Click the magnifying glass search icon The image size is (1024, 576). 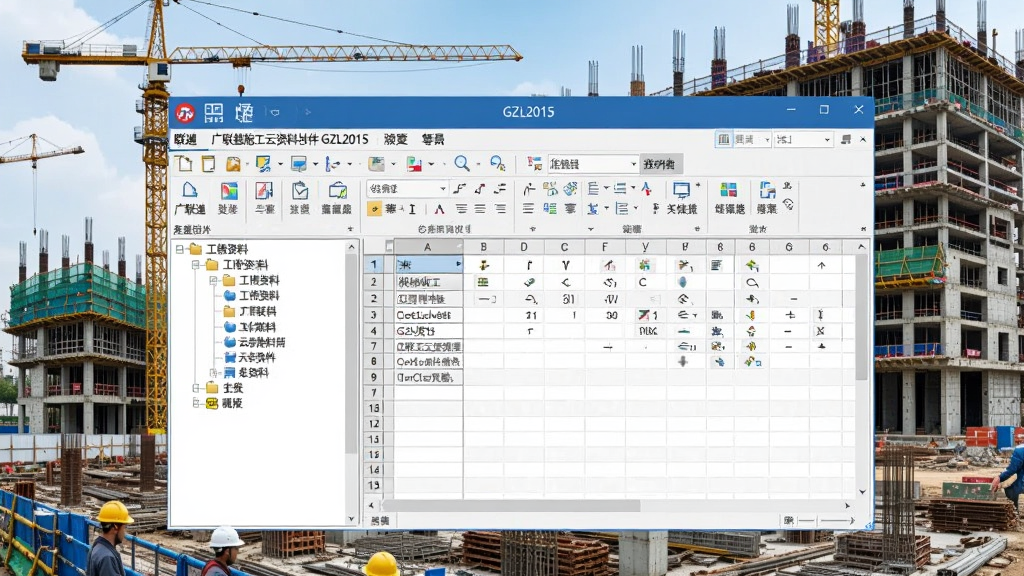pos(462,163)
